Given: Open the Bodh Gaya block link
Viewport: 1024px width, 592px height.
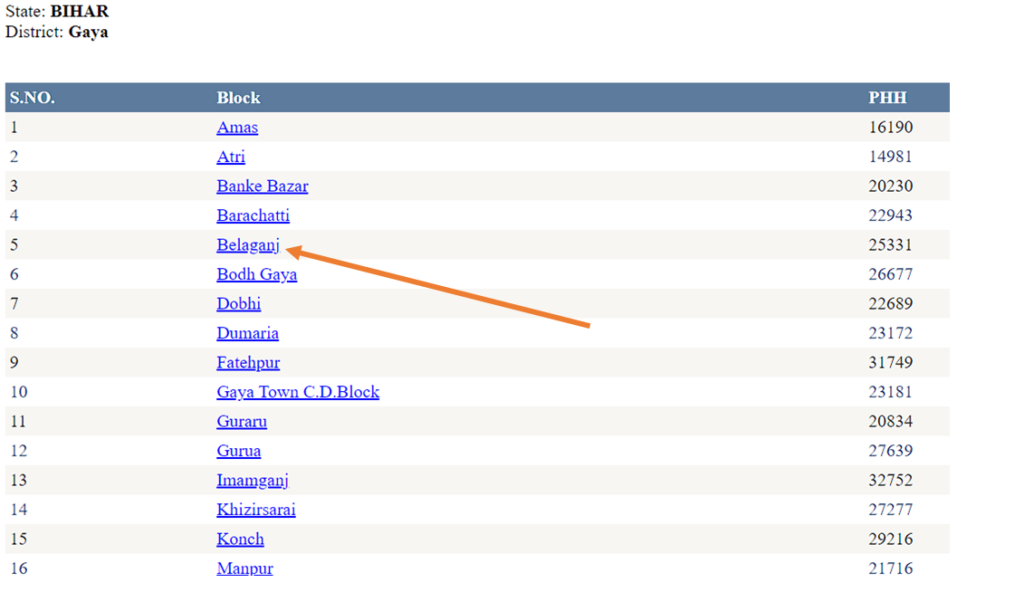Looking at the screenshot, I should pos(257,274).
